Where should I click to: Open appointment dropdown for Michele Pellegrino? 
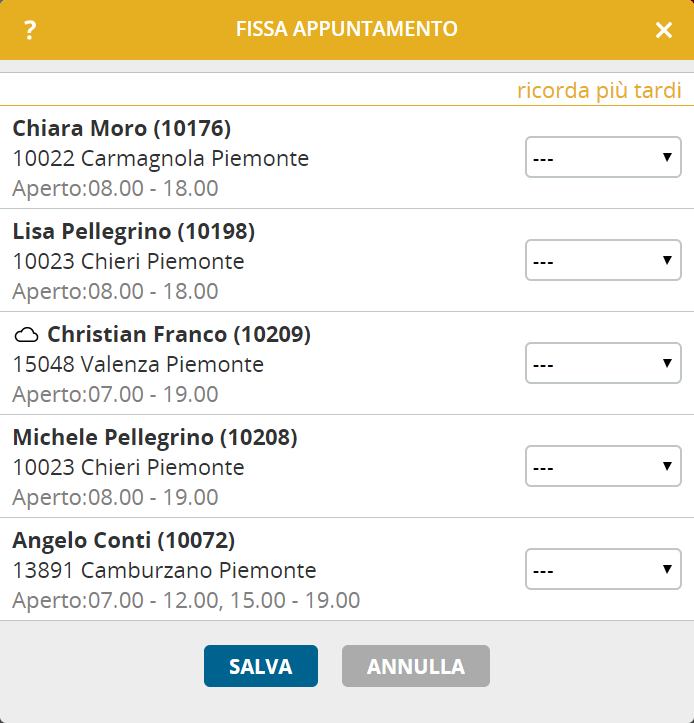coord(603,467)
